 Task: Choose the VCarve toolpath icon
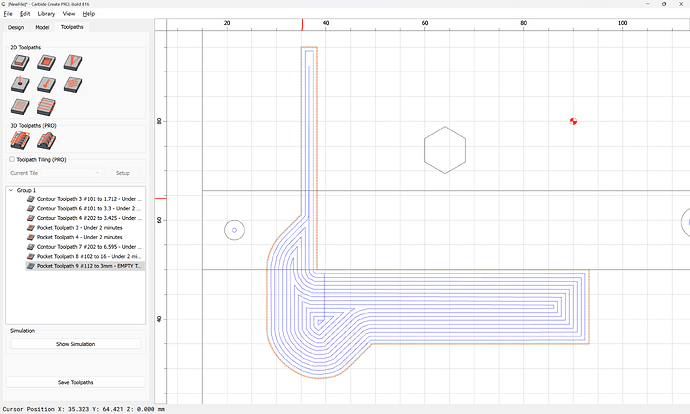(x=73, y=62)
